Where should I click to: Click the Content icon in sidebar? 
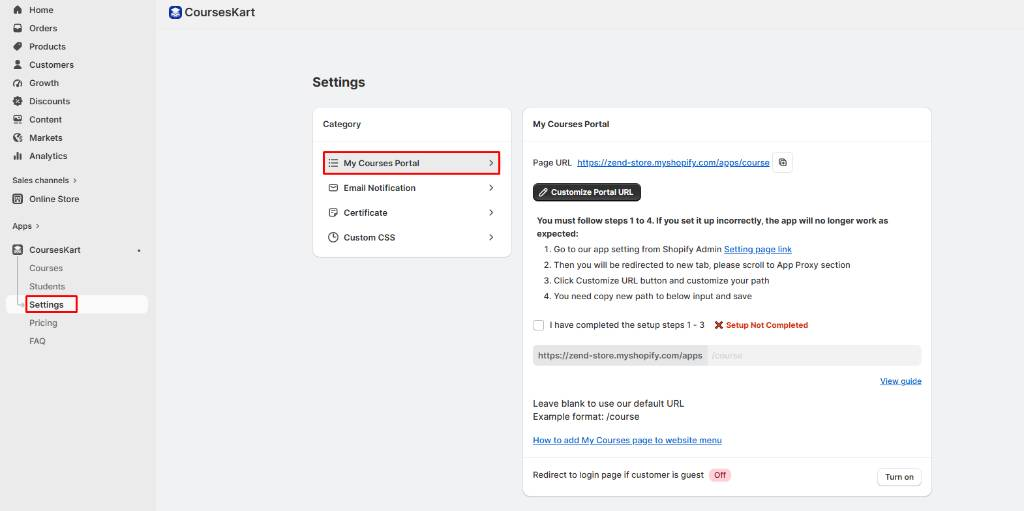18,120
